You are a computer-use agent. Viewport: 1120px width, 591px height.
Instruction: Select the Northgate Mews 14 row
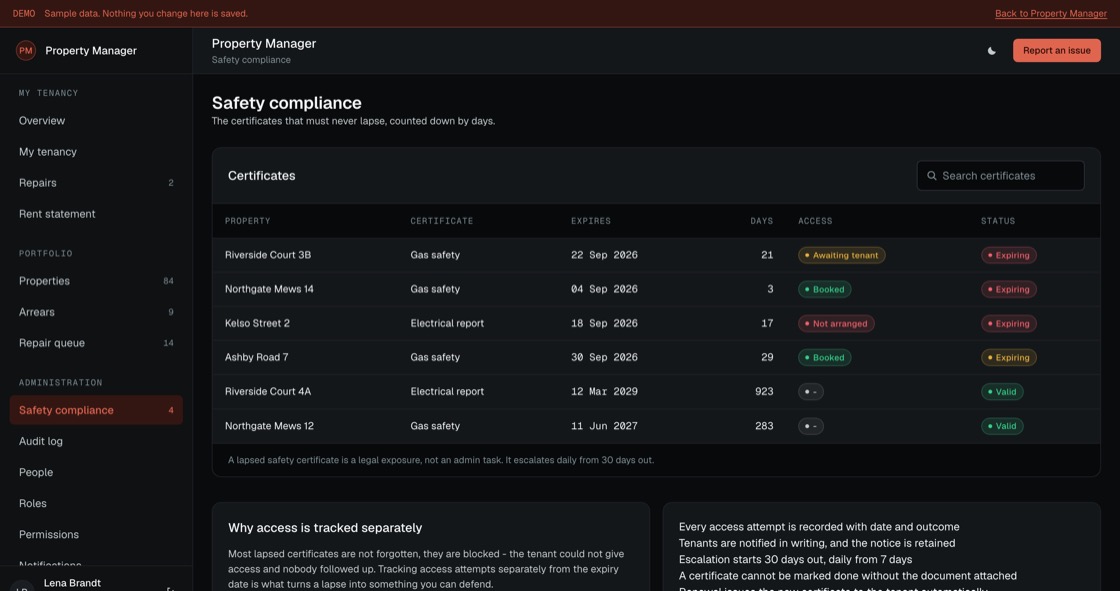coord(656,289)
